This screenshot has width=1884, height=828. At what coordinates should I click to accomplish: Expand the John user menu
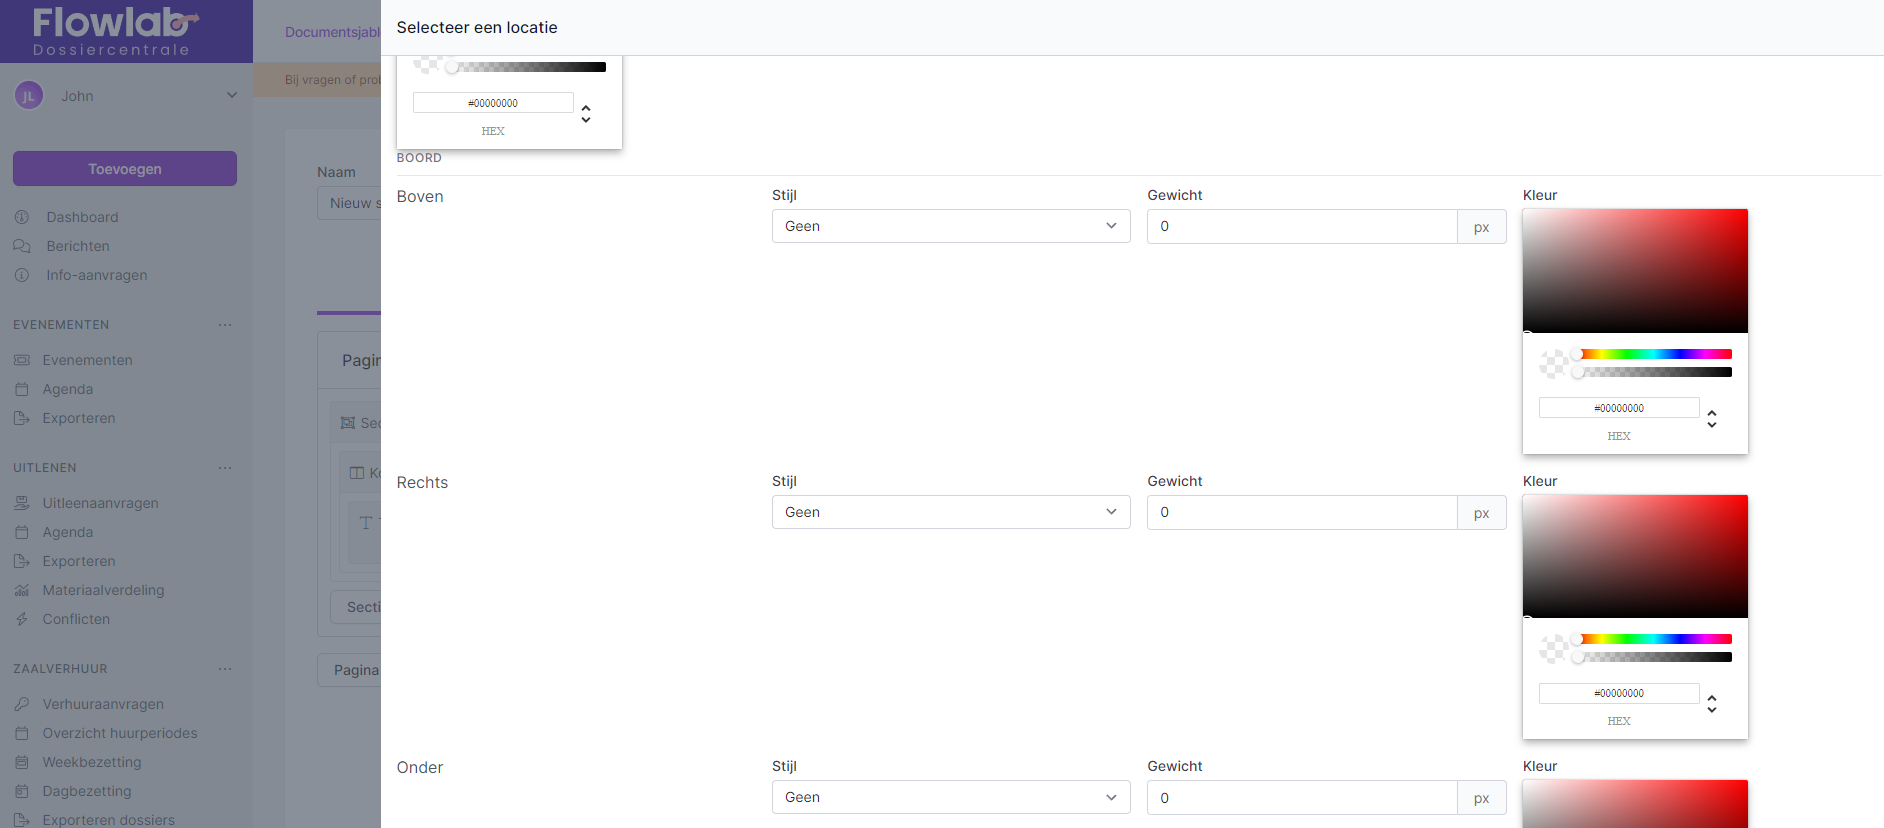(x=231, y=96)
